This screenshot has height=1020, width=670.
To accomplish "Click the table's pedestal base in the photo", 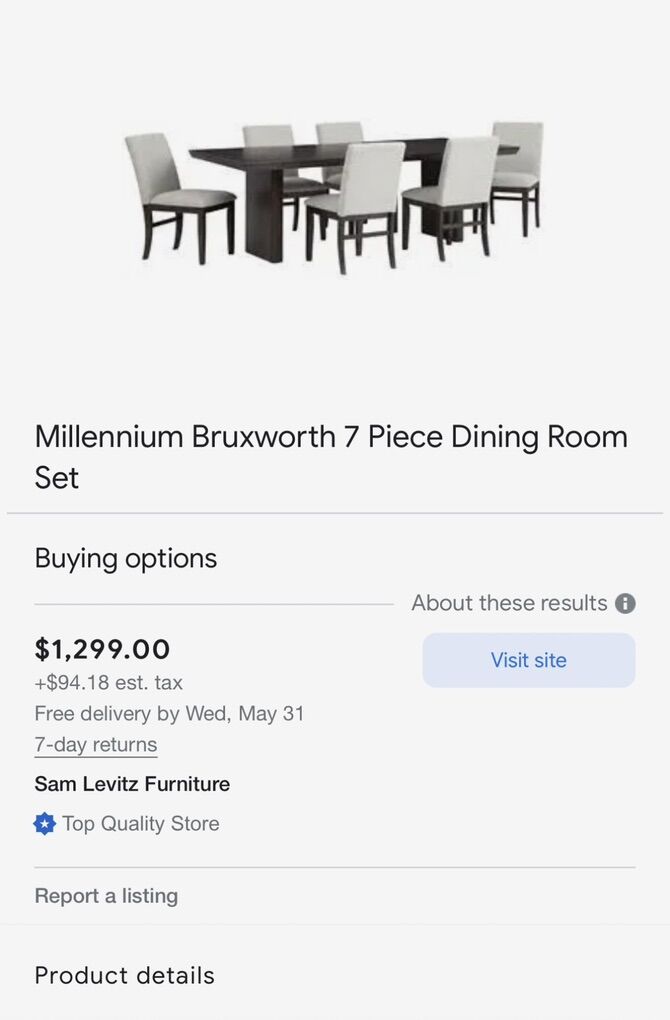I will pyautogui.click(x=265, y=215).
